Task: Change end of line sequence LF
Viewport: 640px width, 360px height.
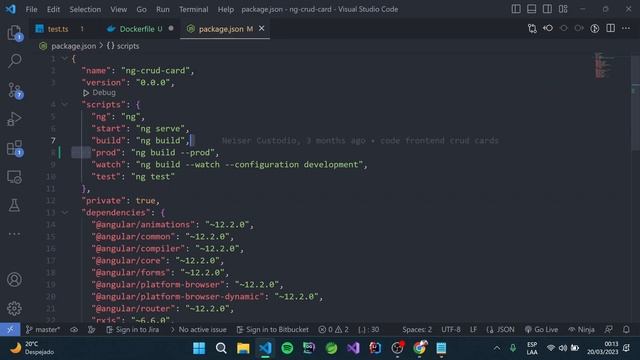Action: [x=473, y=329]
